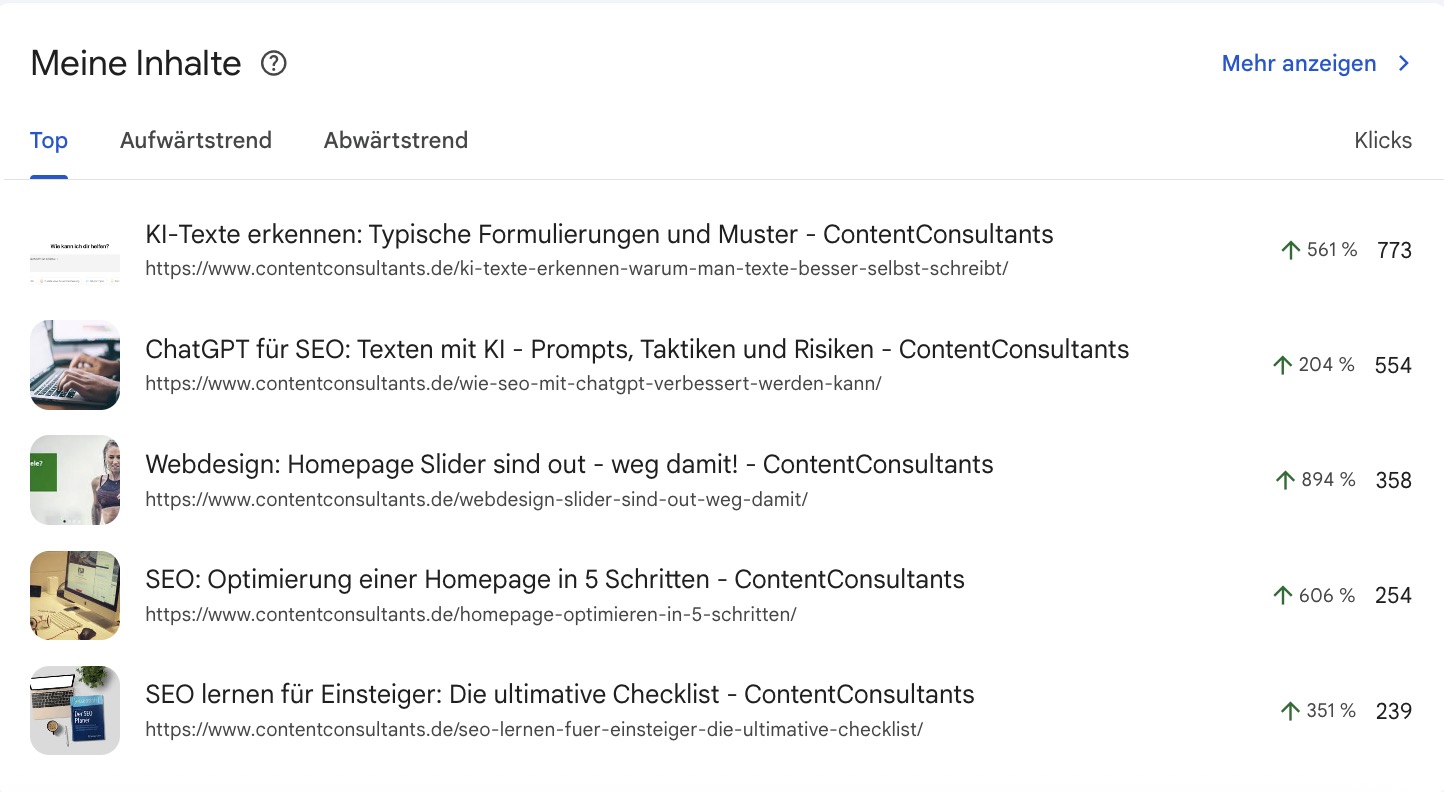Click the upward arrow next to 606 %
This screenshot has height=792, width=1444.
[1282, 595]
